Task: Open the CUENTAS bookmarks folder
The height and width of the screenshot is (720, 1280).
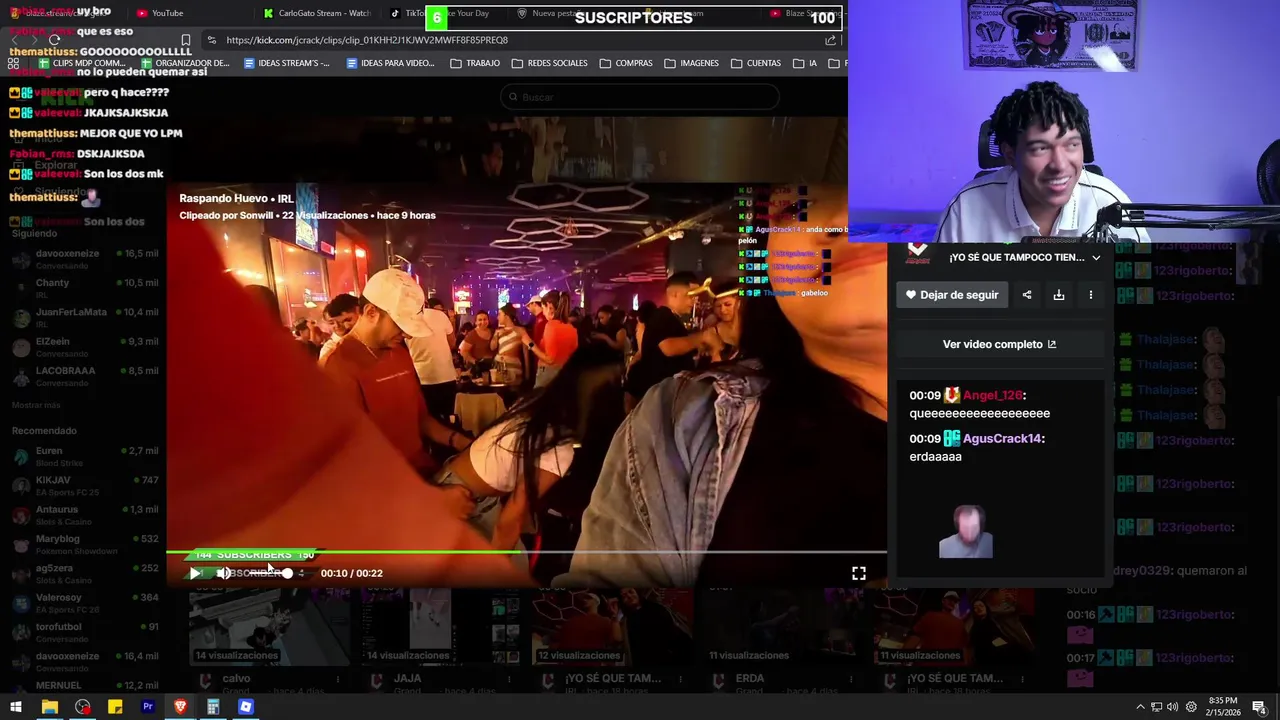Action: (756, 63)
